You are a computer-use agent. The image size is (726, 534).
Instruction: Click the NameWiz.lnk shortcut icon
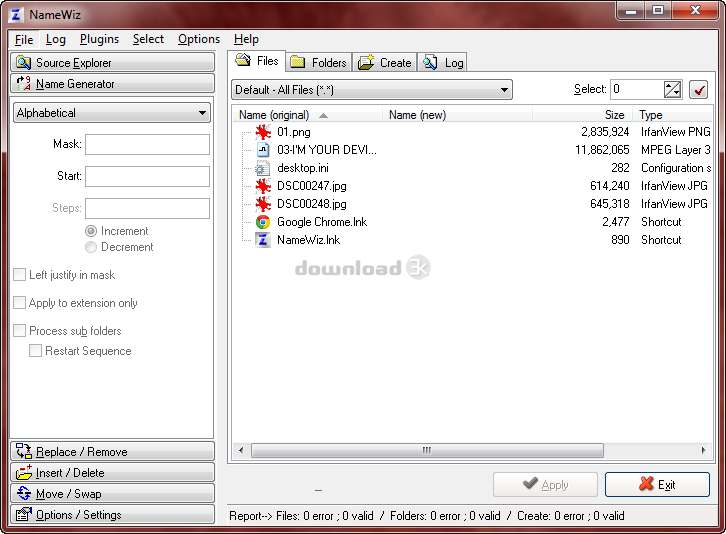[x=263, y=240]
